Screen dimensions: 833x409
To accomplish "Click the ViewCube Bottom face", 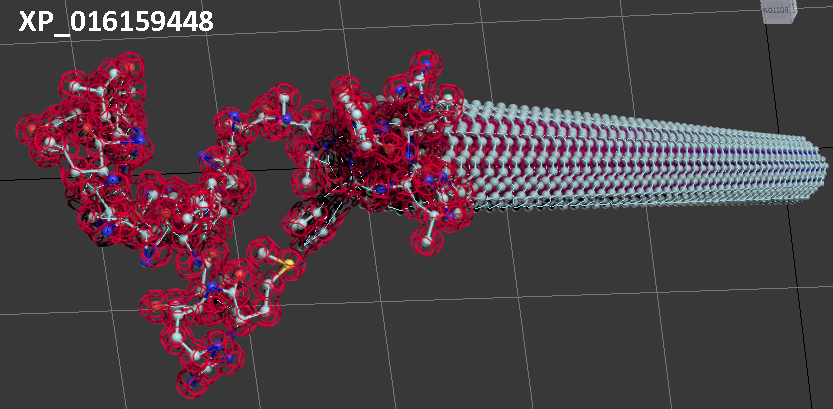I will [x=777, y=11].
